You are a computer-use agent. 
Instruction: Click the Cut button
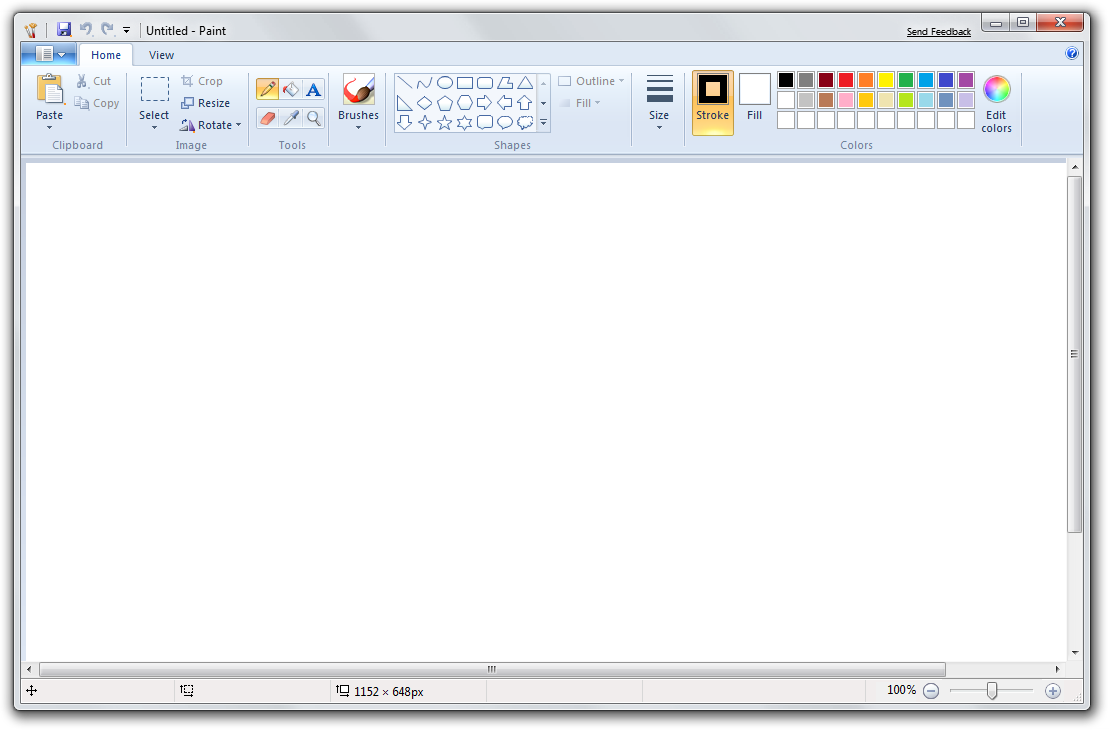coord(93,81)
